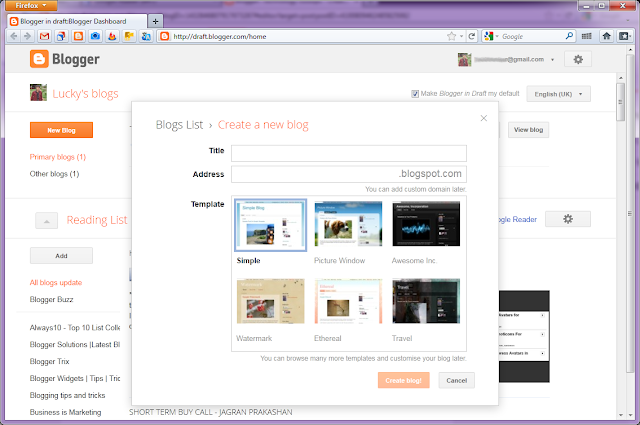This screenshot has width=640, height=425.
Task: Open the Firefox menu button
Action: tap(31, 5)
